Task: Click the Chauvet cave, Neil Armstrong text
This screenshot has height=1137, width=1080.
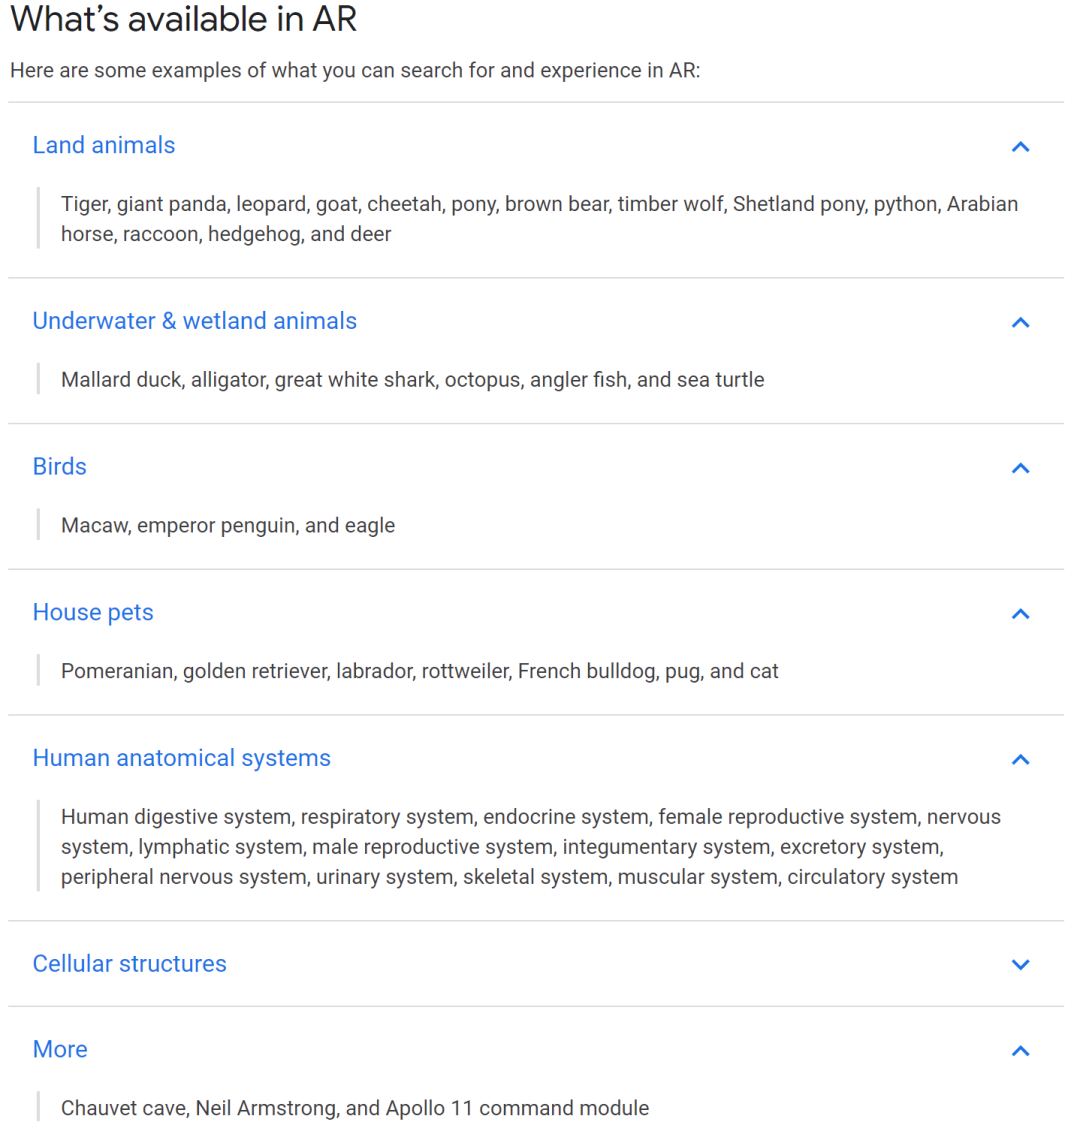Action: 355,1109
